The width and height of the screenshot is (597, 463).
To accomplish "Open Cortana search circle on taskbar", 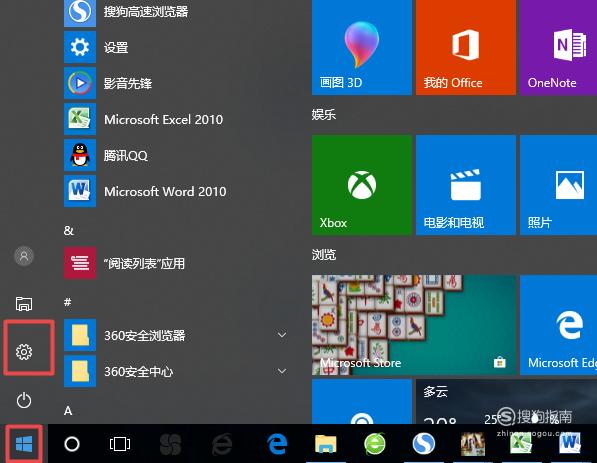I will pyautogui.click(x=72, y=444).
